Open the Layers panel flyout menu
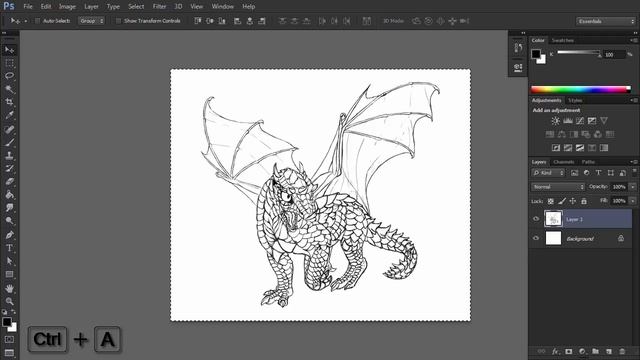This screenshot has height=360, width=640. click(x=633, y=162)
